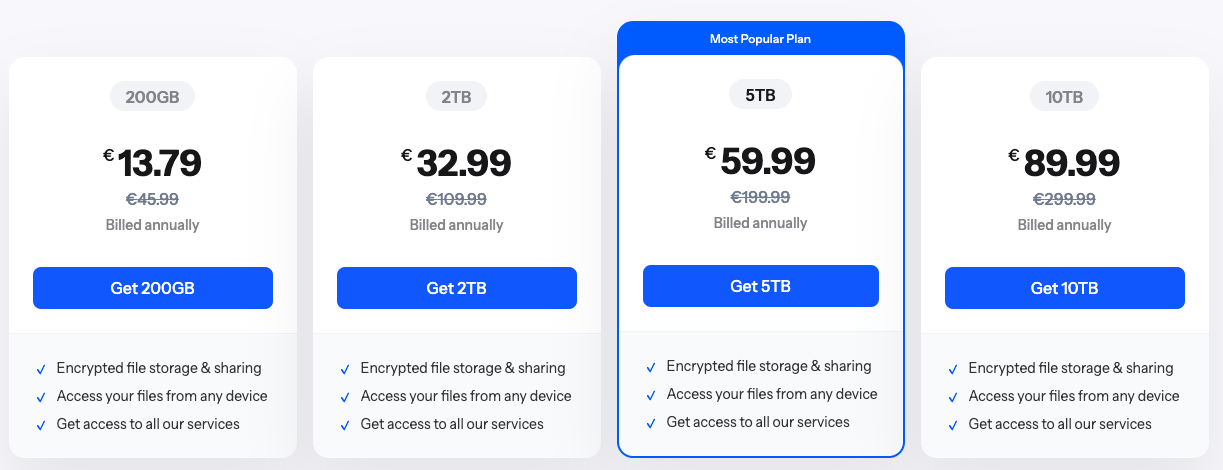Screen dimensions: 1223x470
Task: Click the Get 200GB button
Action: point(152,288)
